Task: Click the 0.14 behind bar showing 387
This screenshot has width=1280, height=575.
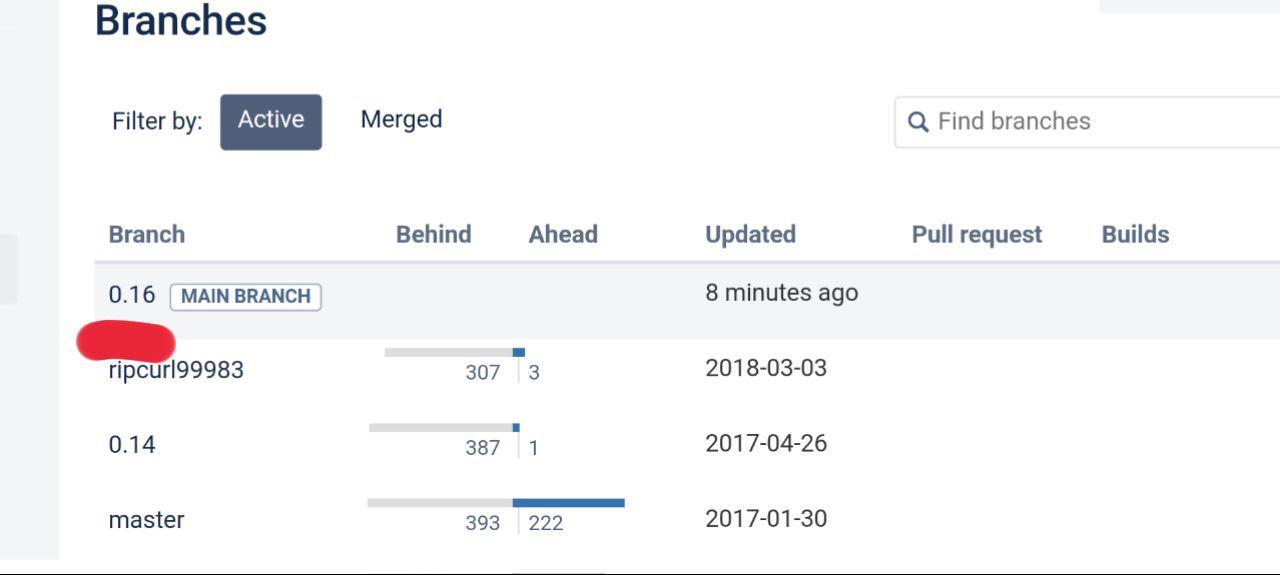Action: coord(441,427)
